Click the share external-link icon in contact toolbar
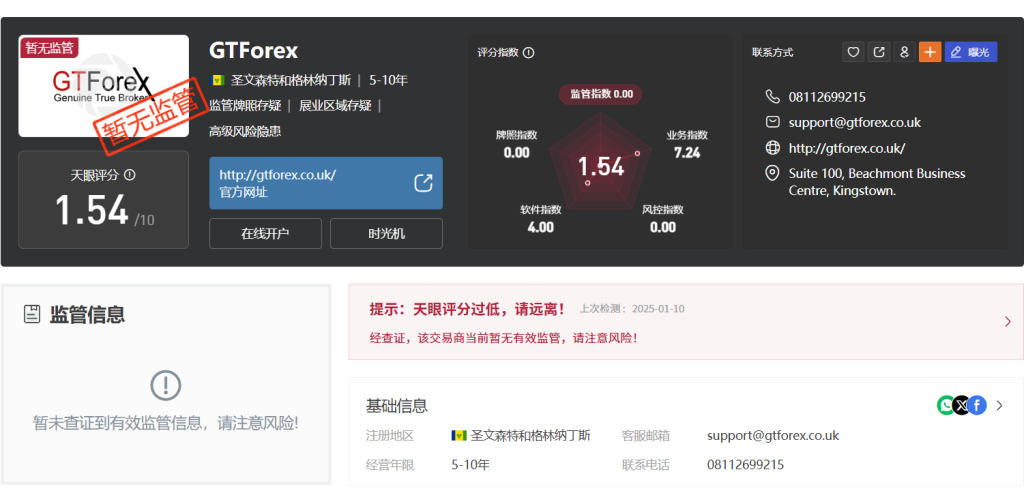Viewport: 1024px width, 504px height. point(879,52)
